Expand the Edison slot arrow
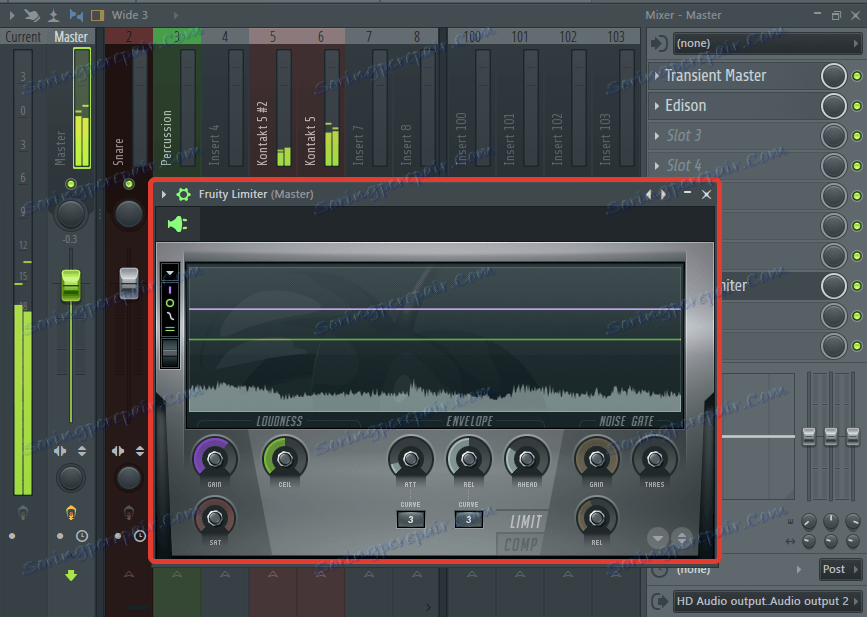867x617 pixels. pyautogui.click(x=657, y=106)
